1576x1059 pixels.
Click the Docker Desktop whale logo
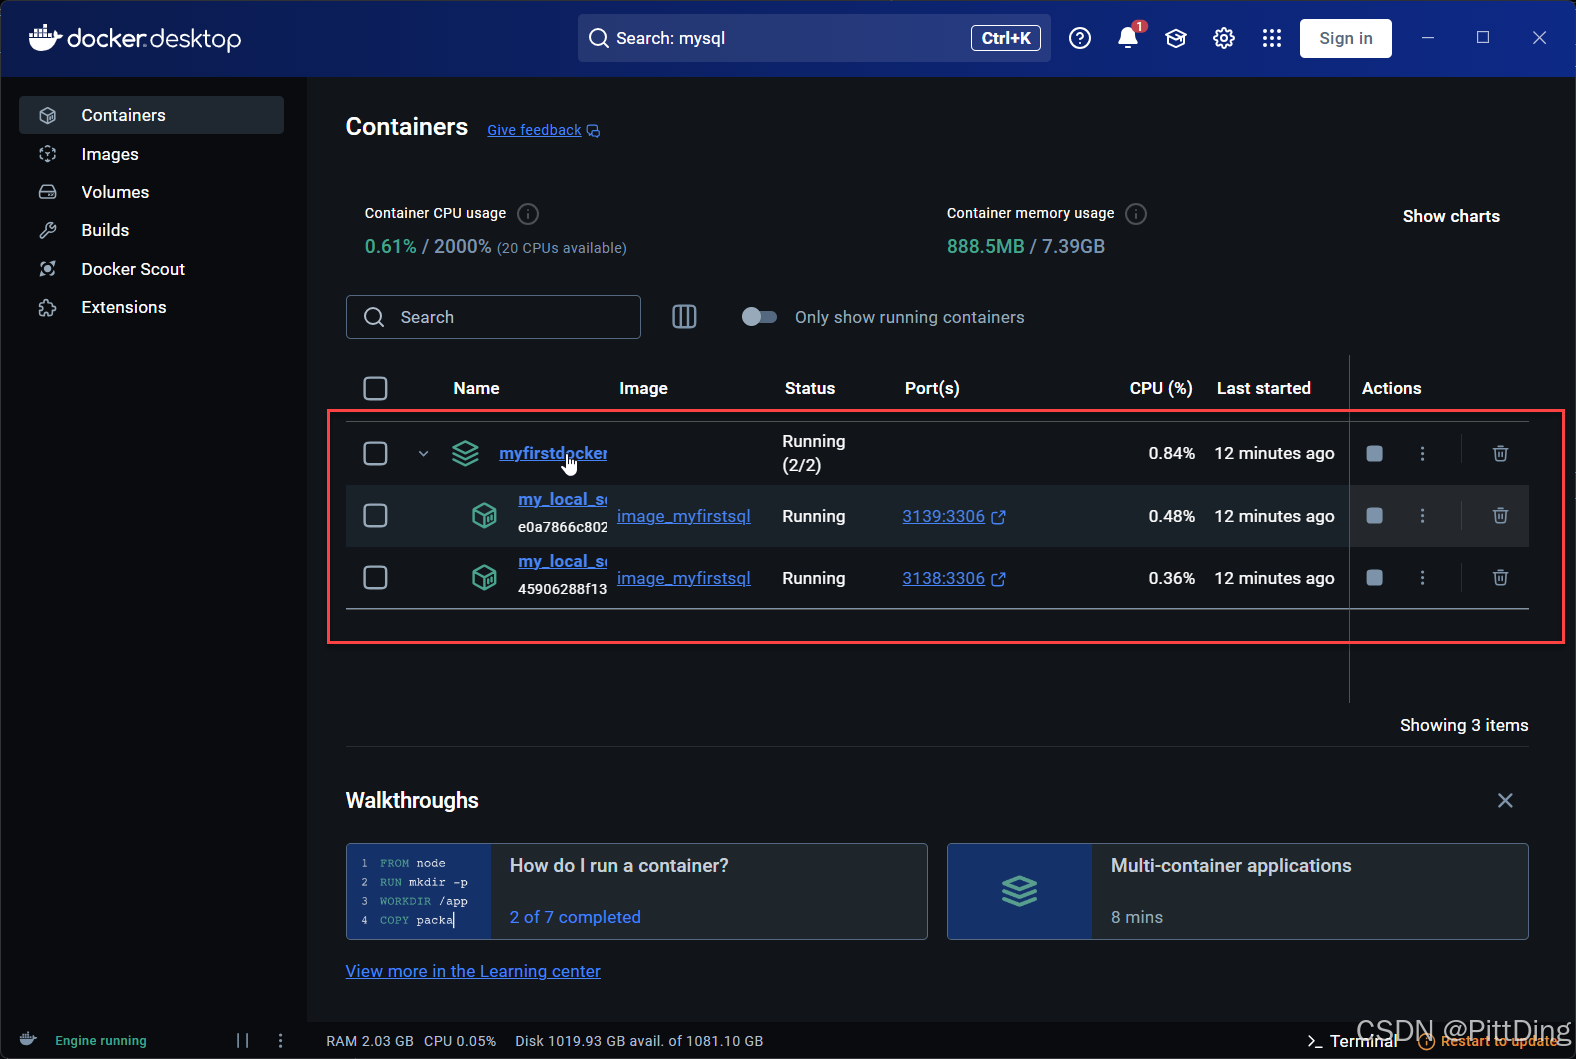tap(135, 38)
